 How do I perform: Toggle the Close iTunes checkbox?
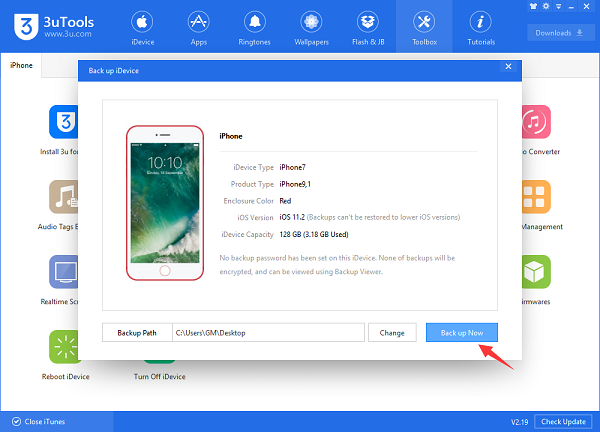(x=16, y=422)
